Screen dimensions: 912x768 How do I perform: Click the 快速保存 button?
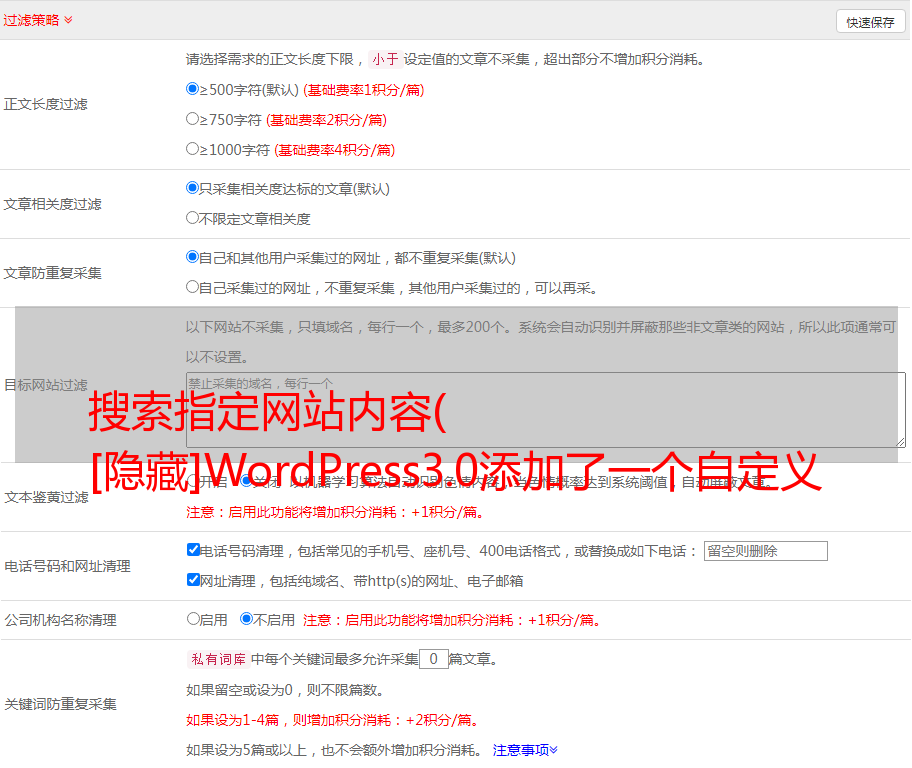pos(870,22)
